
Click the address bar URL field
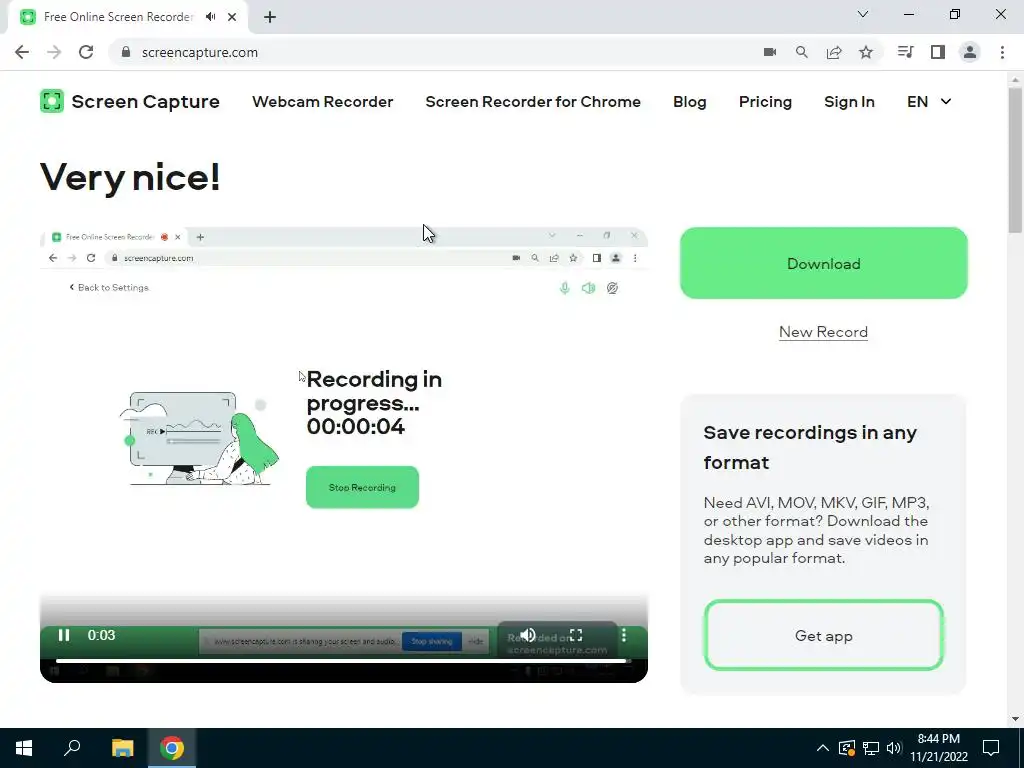pyautogui.click(x=431, y=52)
